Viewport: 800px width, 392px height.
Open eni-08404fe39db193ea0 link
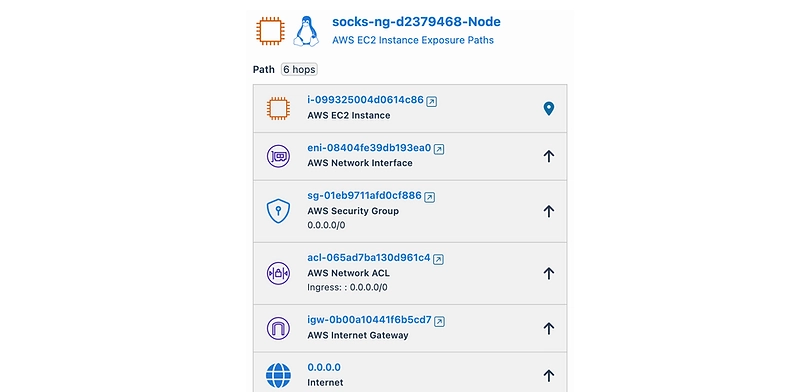coord(369,148)
